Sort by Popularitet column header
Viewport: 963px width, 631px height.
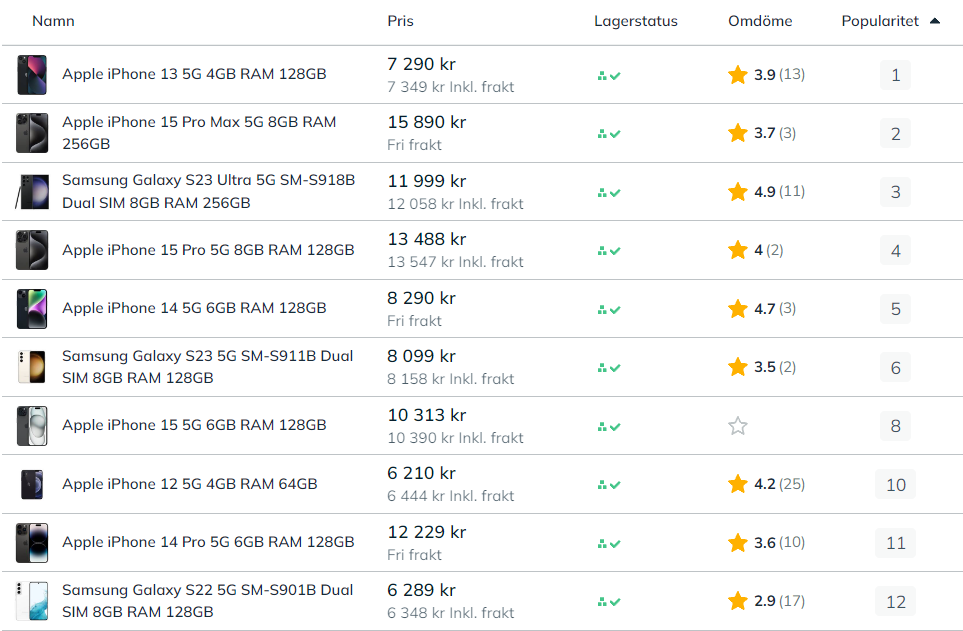(879, 21)
